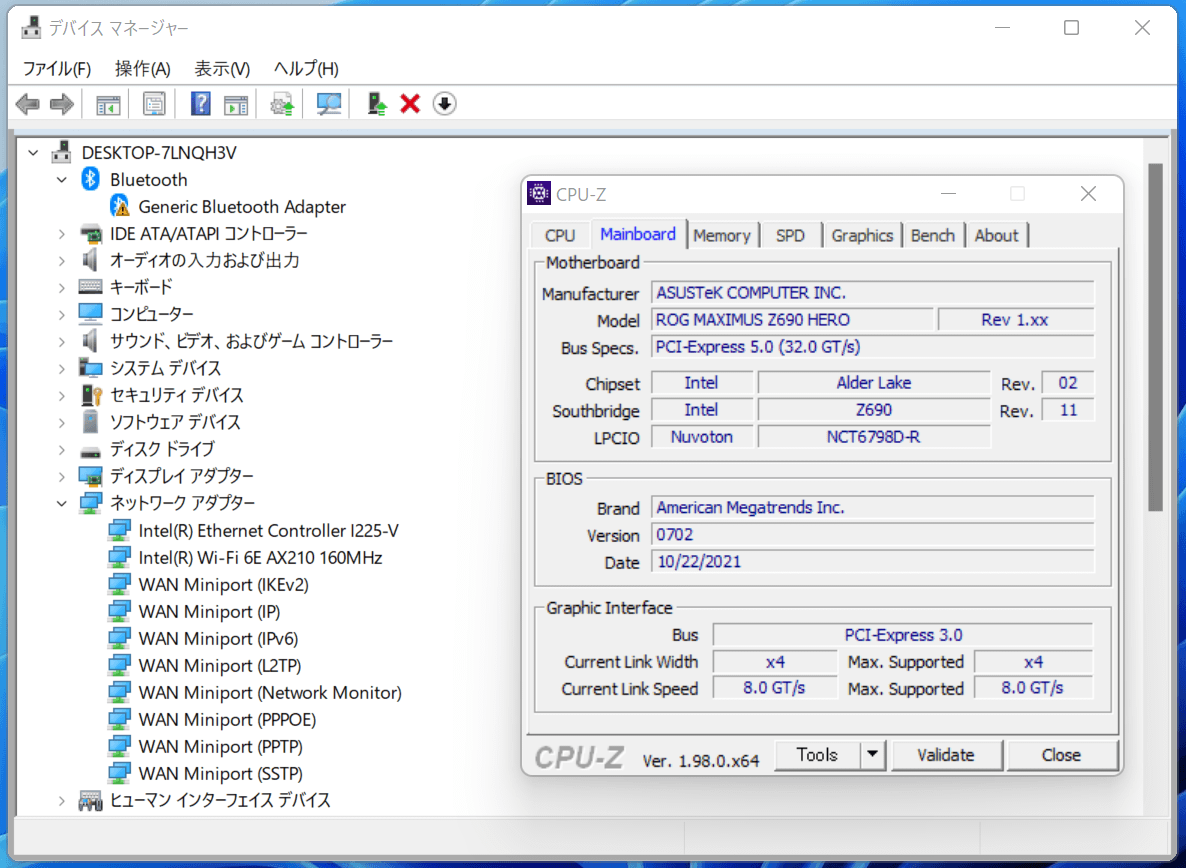Click the ヒューマン インターフェイス デバイス icon
This screenshot has height=868, width=1186.
pyautogui.click(x=91, y=800)
